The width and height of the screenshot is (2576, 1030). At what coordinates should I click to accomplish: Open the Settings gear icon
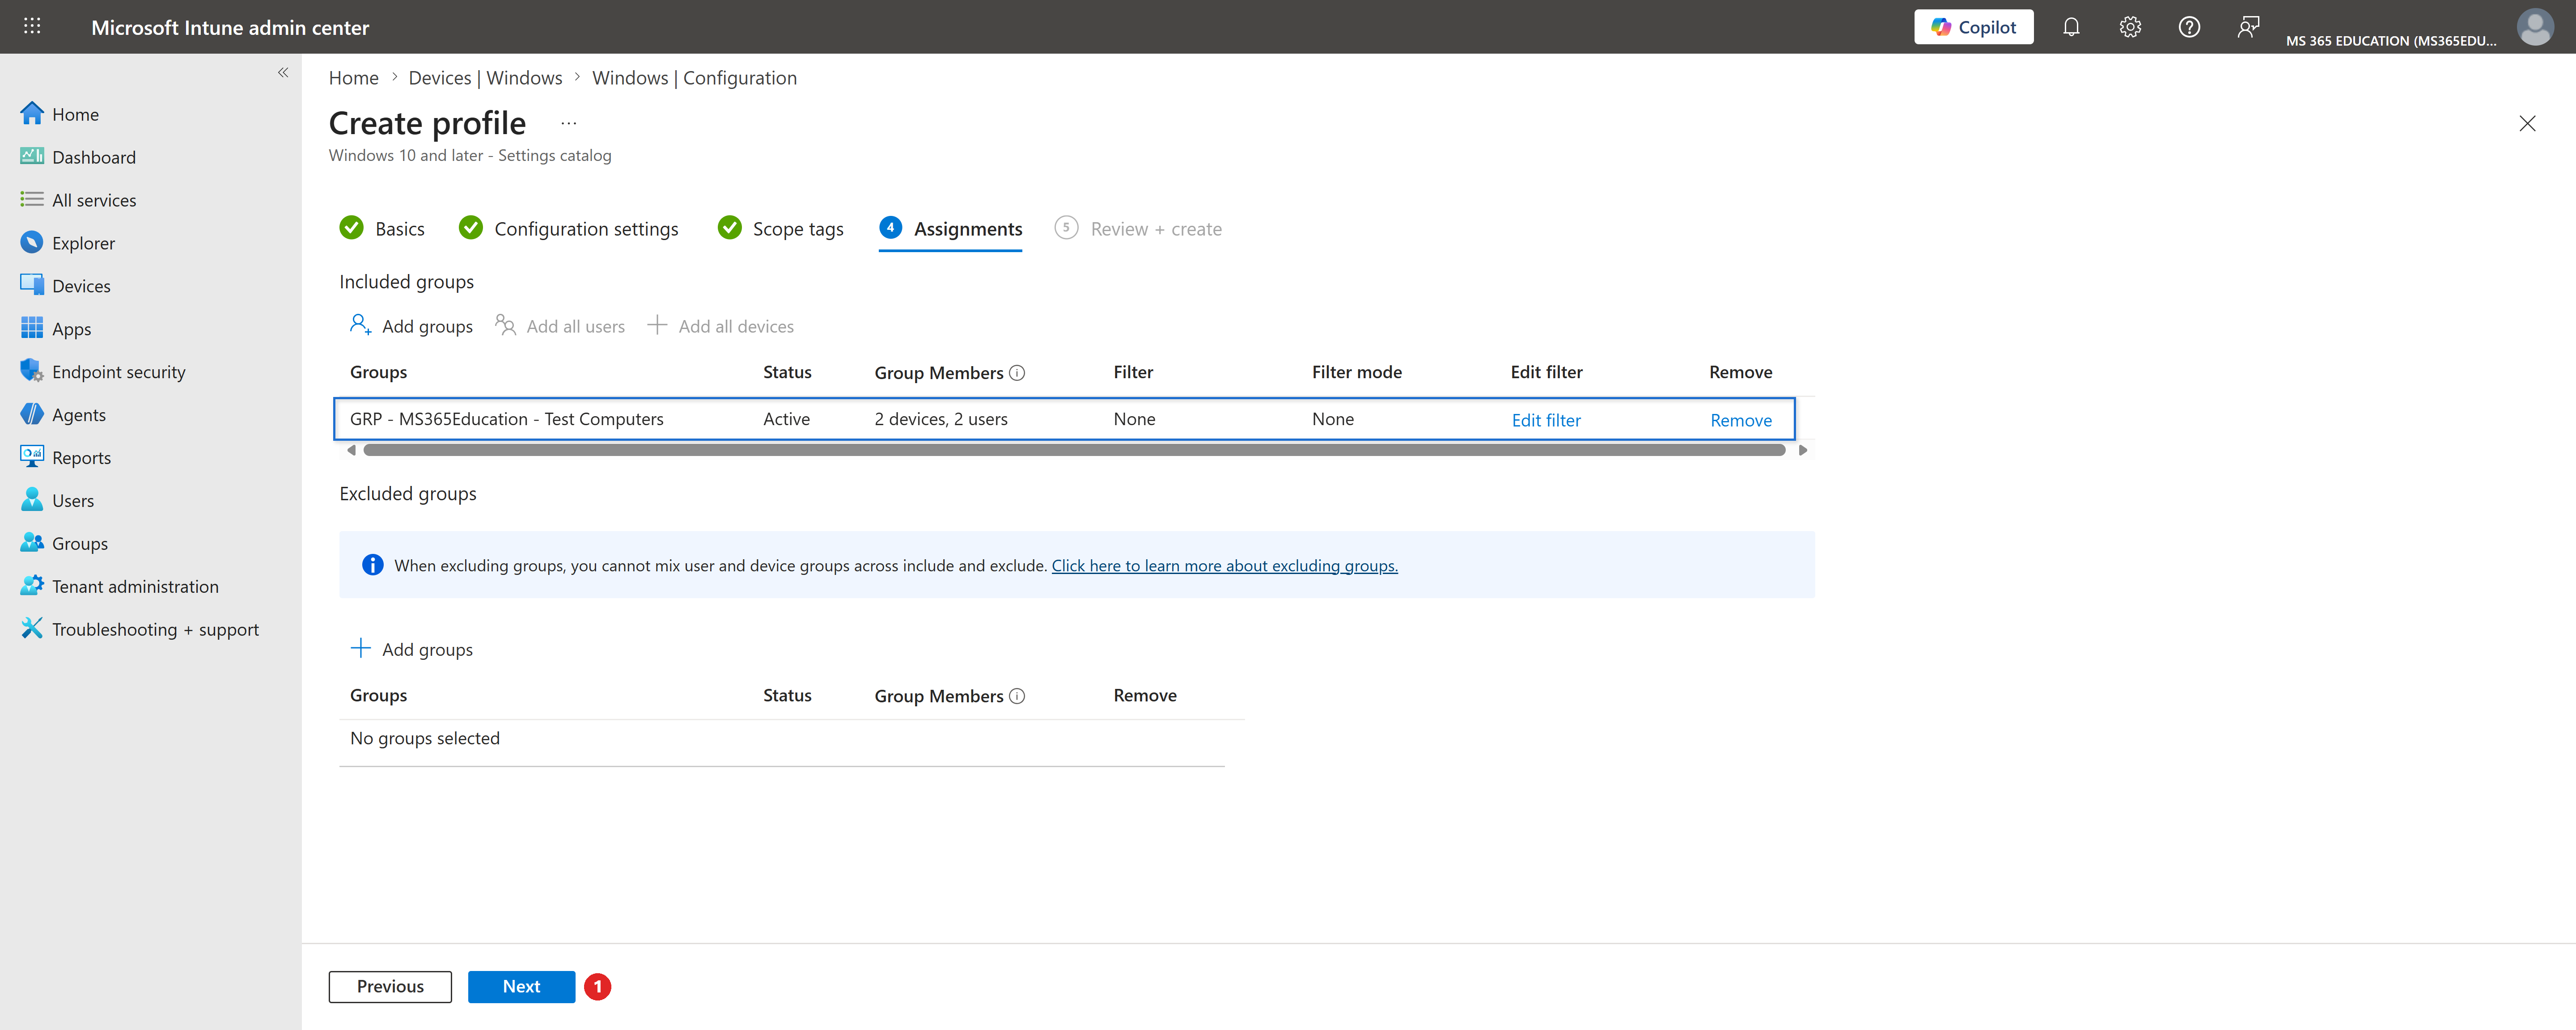coord(2130,27)
